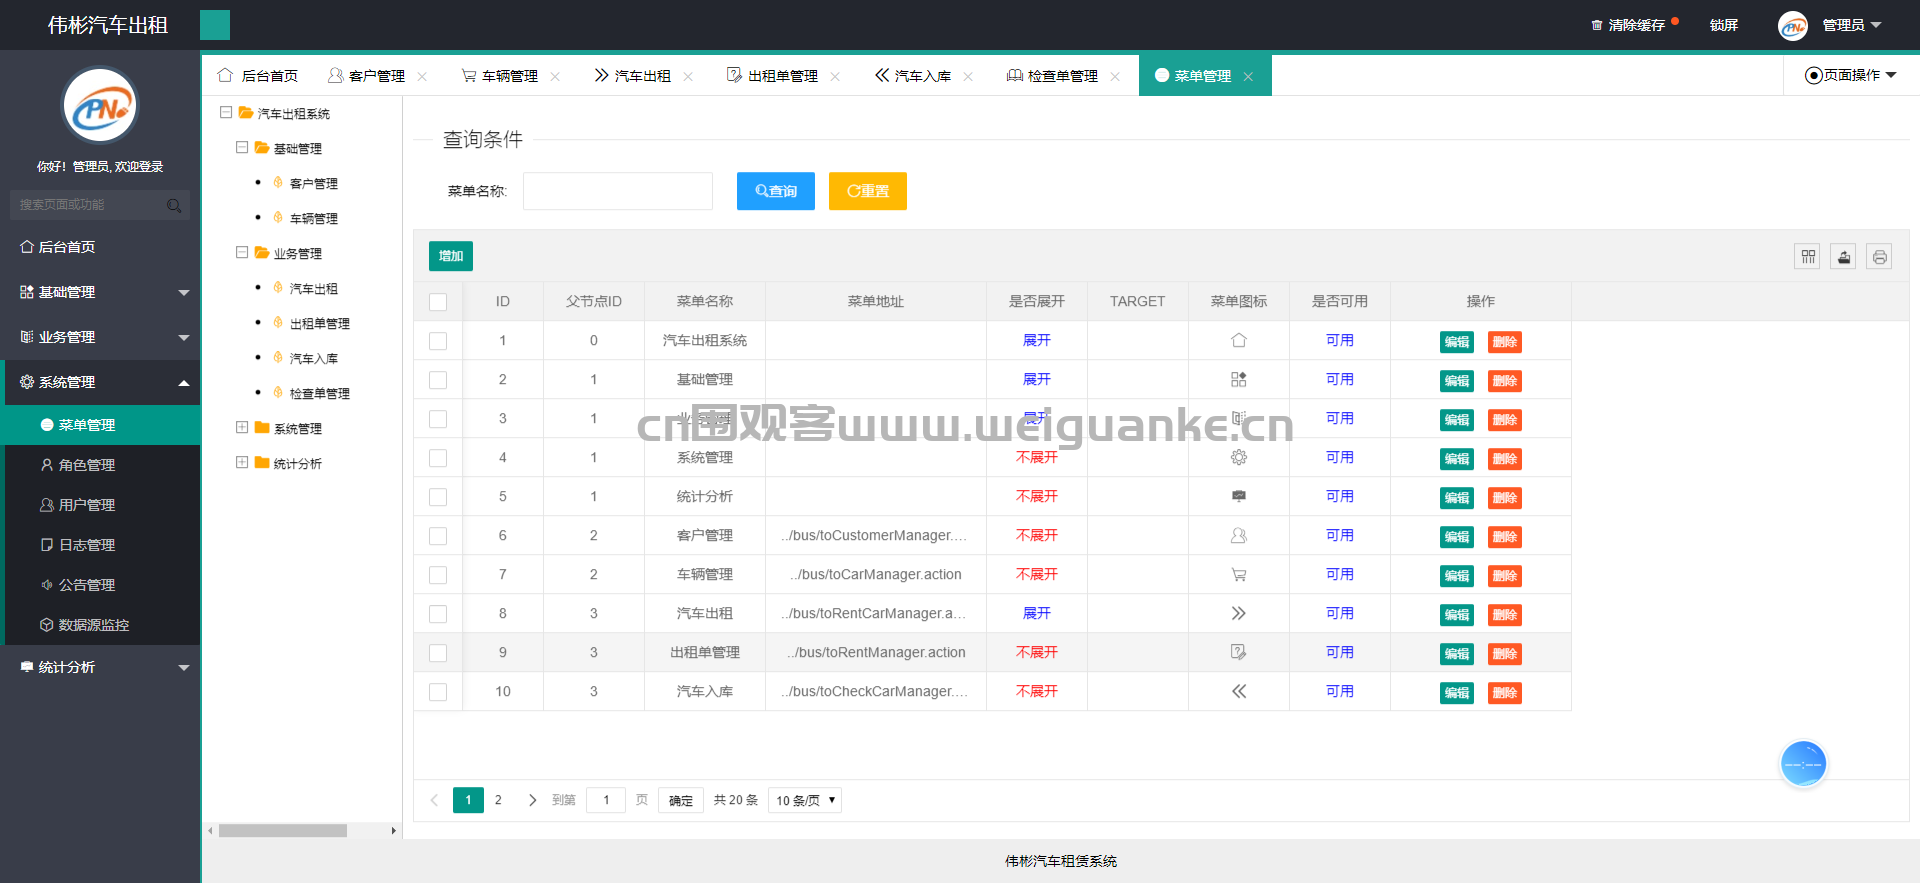Close the 汽车入库 tab
Image resolution: width=1920 pixels, height=883 pixels.
click(x=968, y=77)
